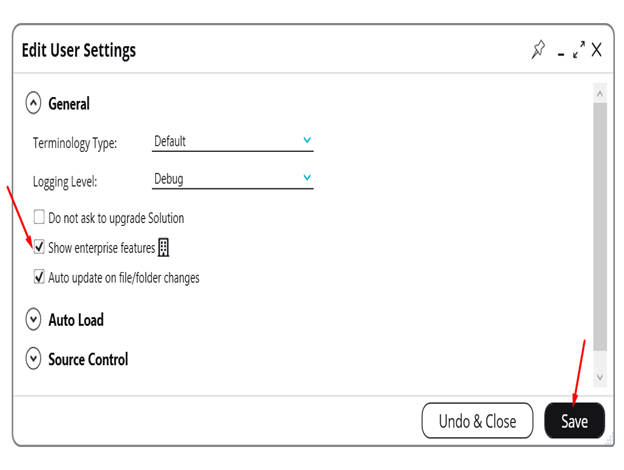Disable Auto update on file/folder changes
Screen dimensions: 624x470
pyautogui.click(x=39, y=277)
